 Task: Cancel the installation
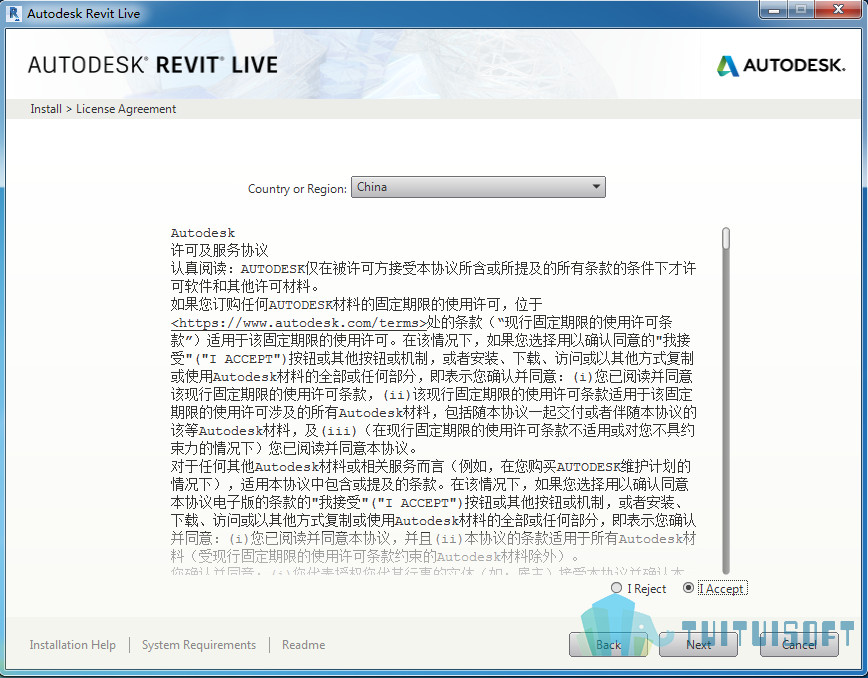click(799, 644)
